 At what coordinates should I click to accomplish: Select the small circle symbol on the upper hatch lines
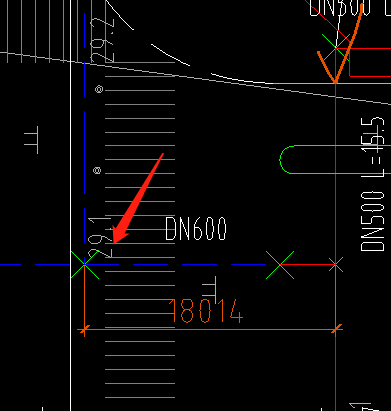(x=99, y=89)
